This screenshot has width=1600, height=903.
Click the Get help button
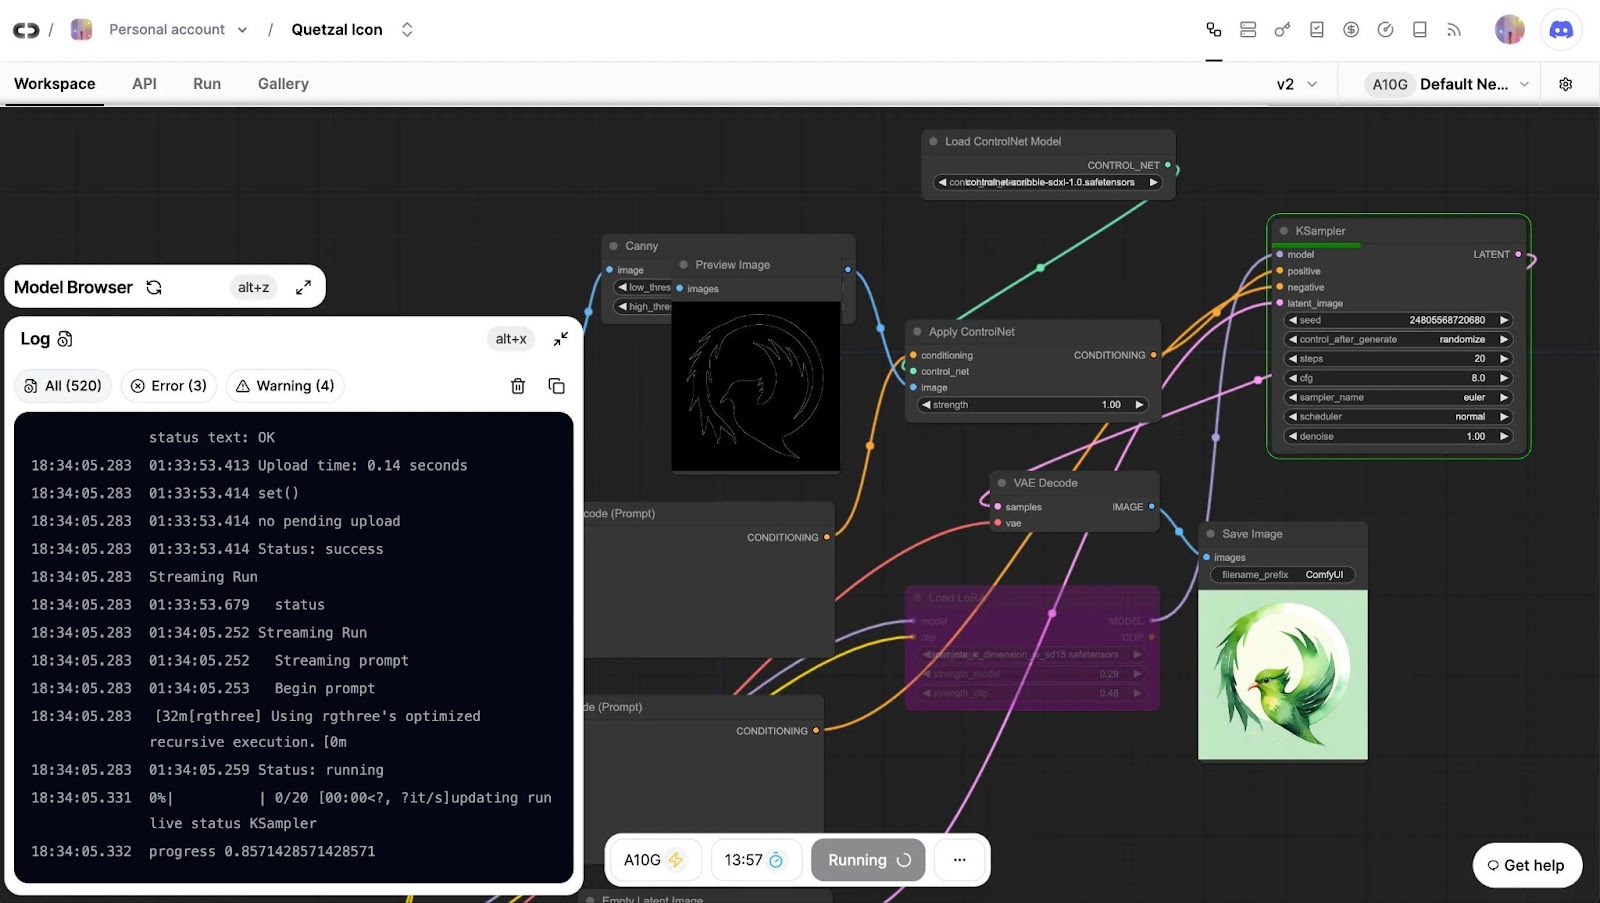[1526, 865]
